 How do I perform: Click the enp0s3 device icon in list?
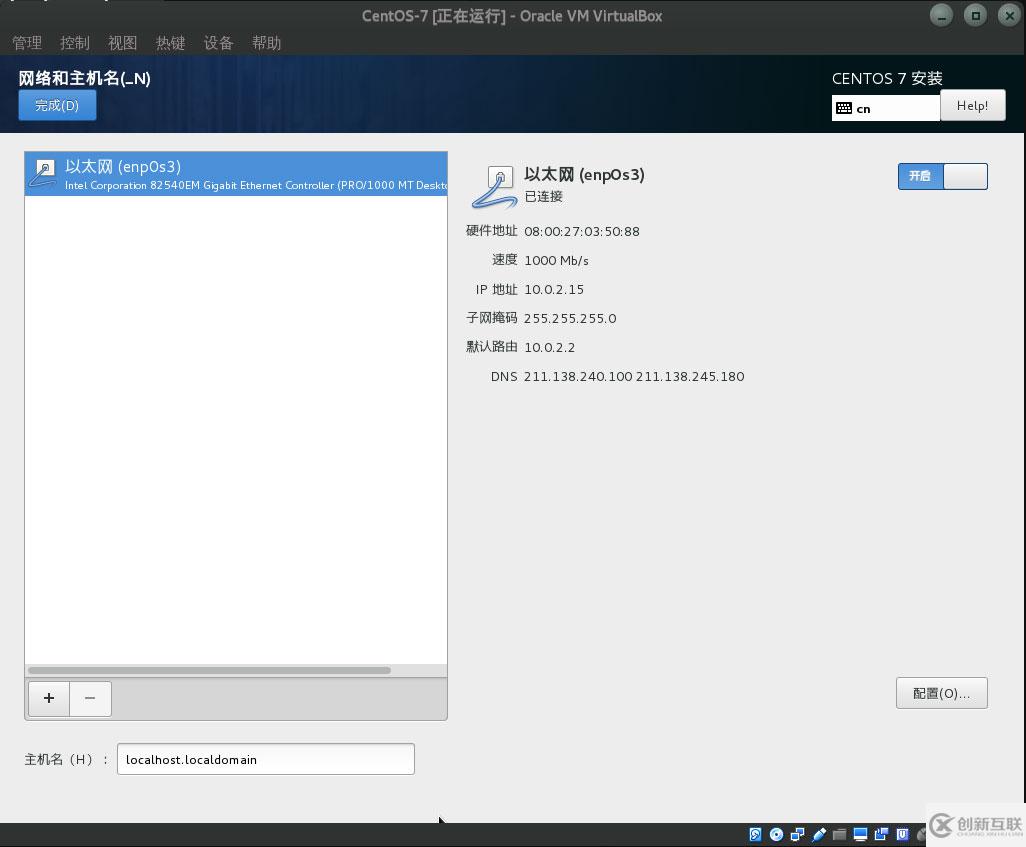[x=43, y=173]
